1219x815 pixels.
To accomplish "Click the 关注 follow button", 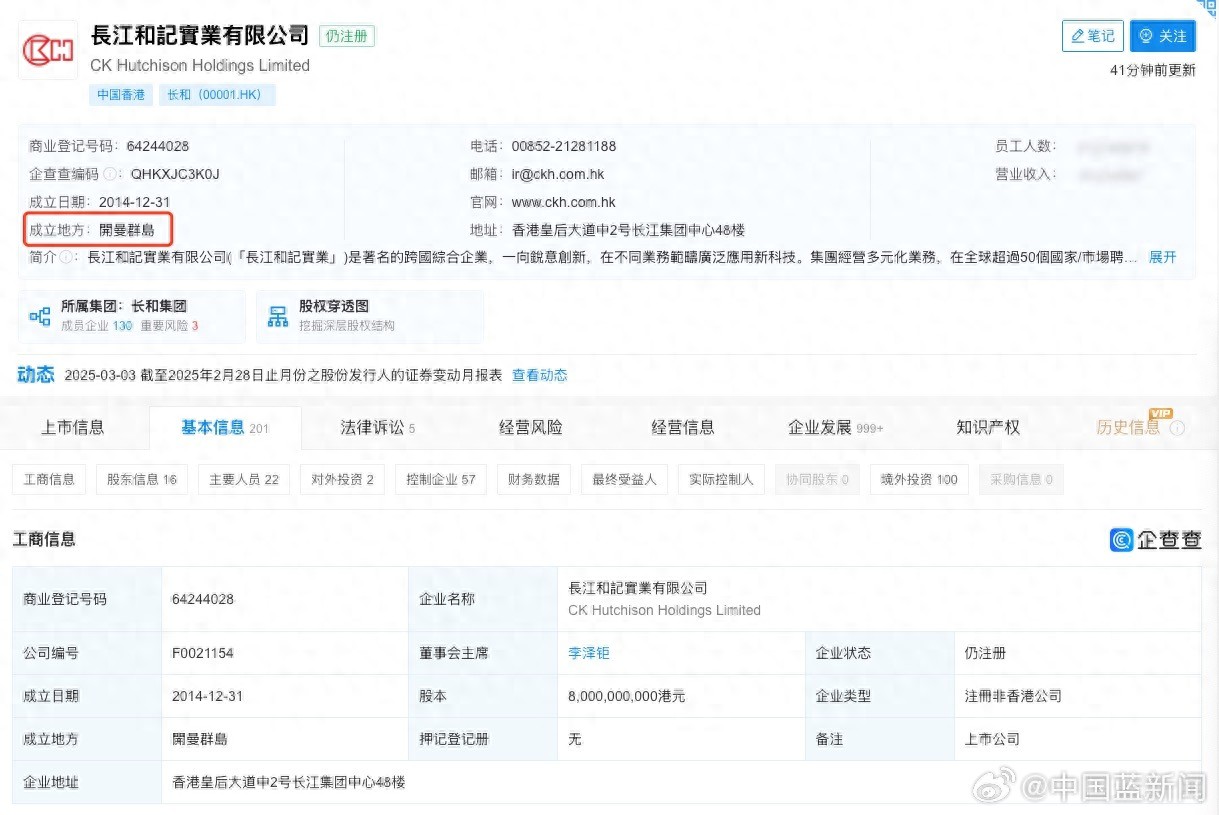I will (x=1162, y=36).
